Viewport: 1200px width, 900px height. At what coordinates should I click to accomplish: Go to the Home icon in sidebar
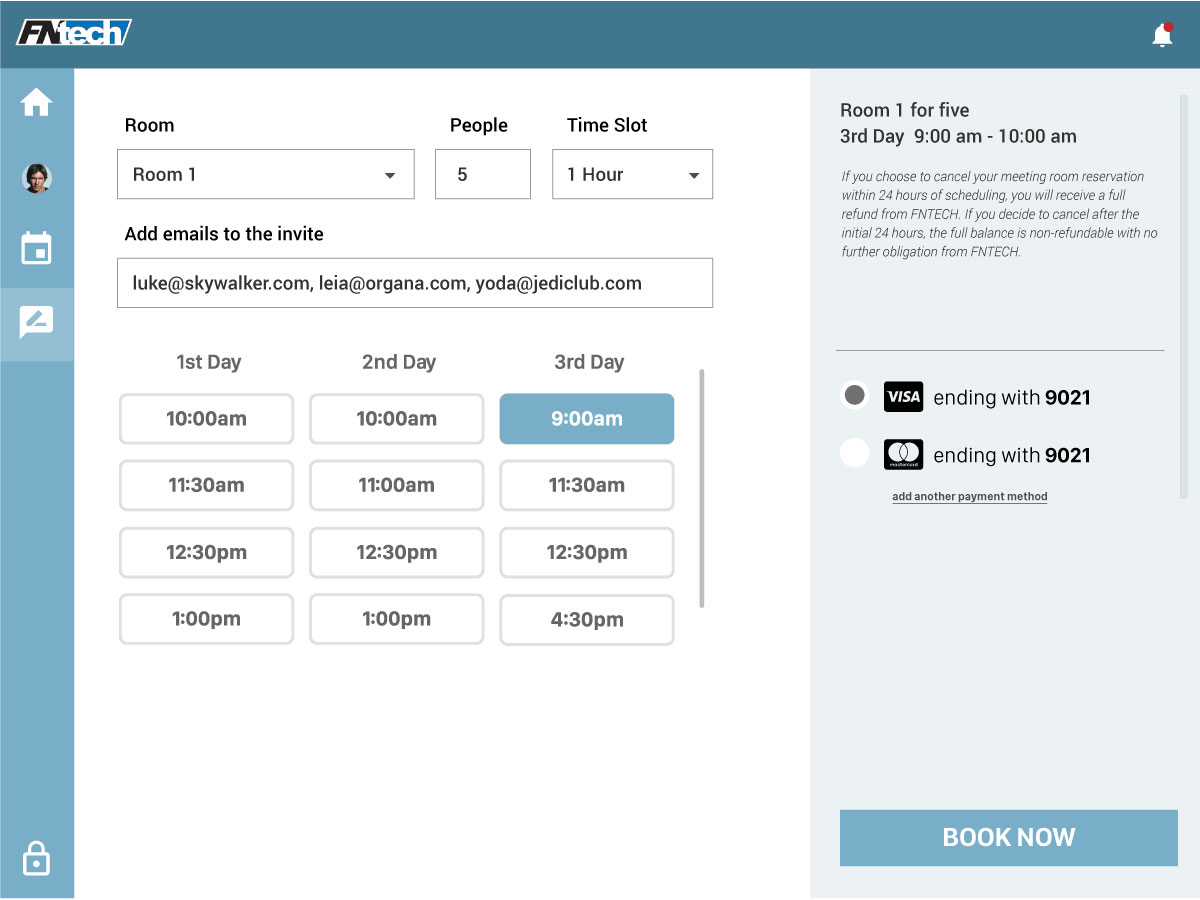[36, 102]
